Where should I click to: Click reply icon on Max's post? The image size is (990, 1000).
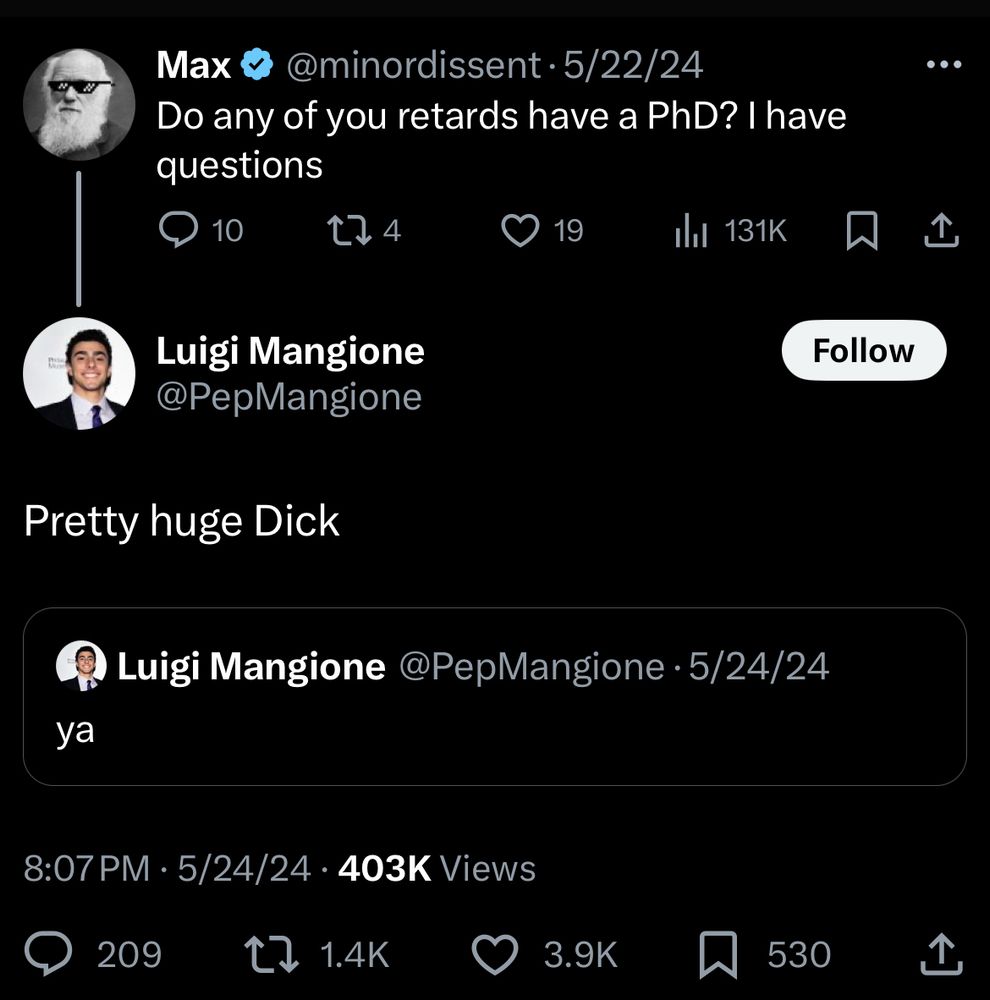[179, 232]
